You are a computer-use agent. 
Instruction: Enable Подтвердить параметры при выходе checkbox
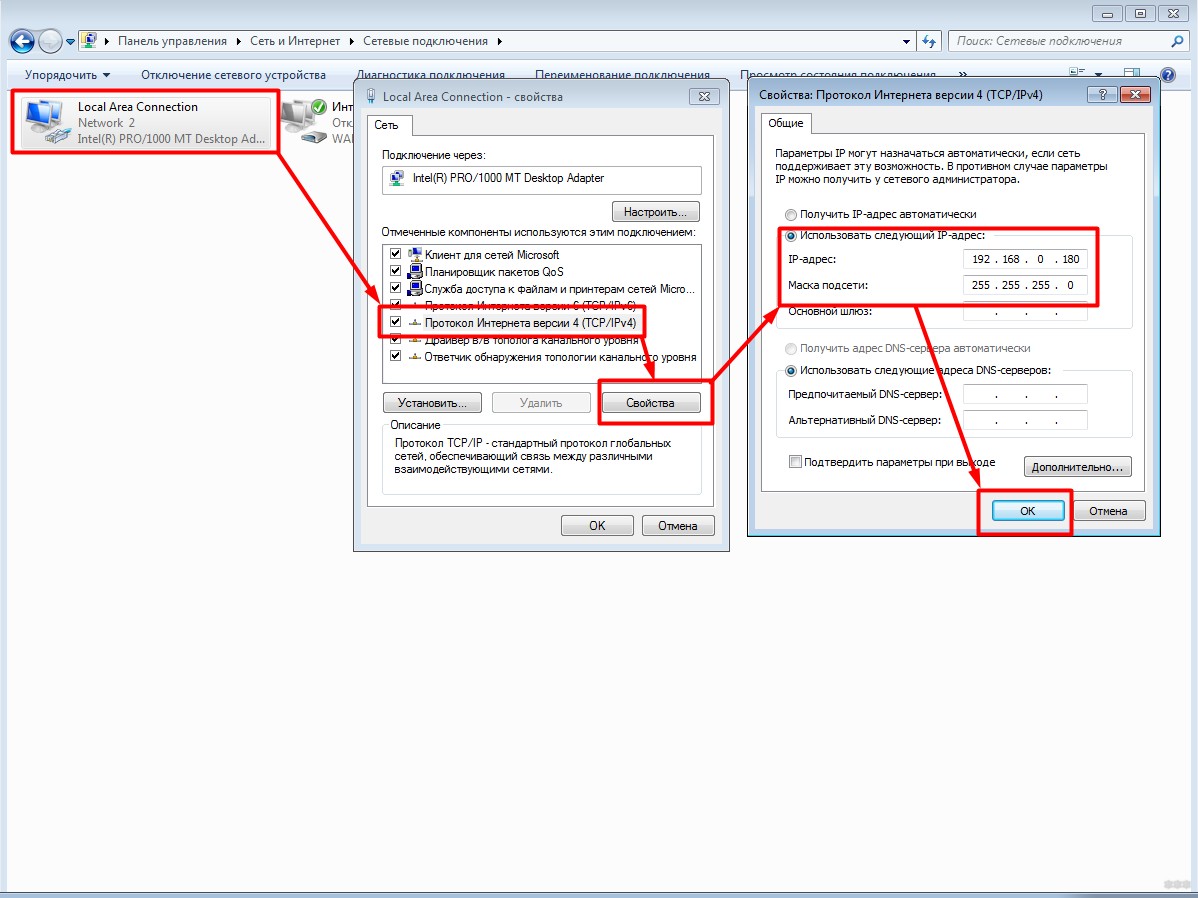pos(796,462)
